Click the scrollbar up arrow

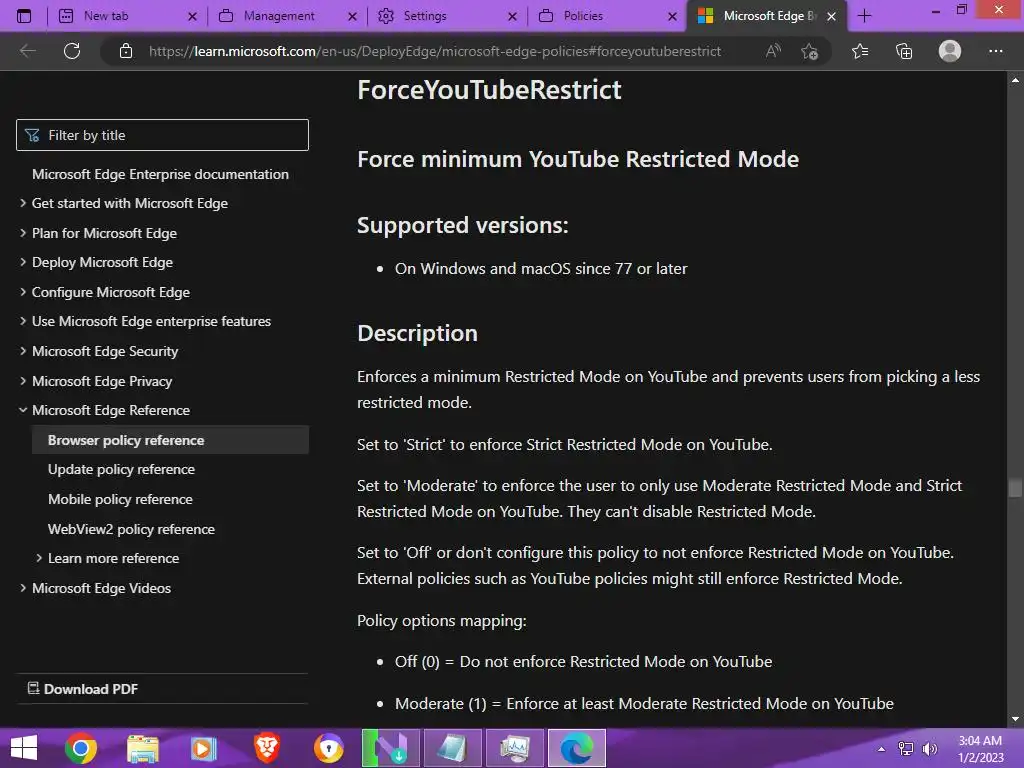click(1015, 80)
